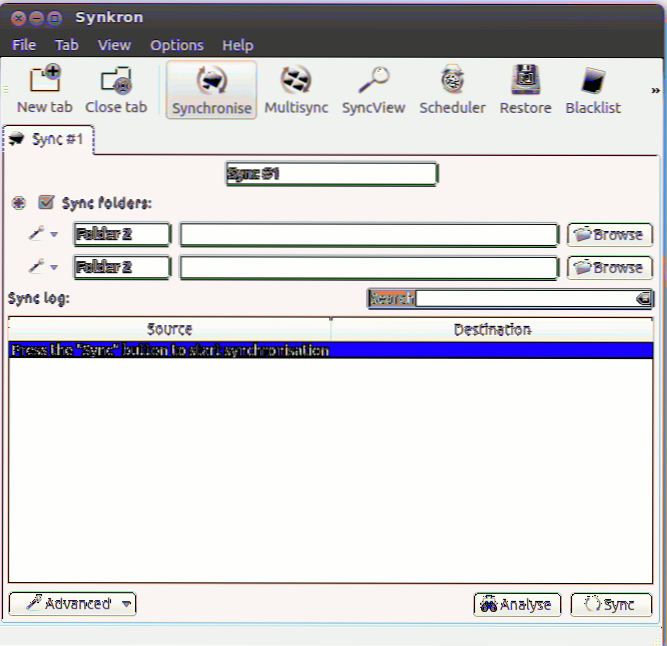Image resolution: width=667 pixels, height=646 pixels.
Task: Browse for the first folder path
Action: pos(609,235)
